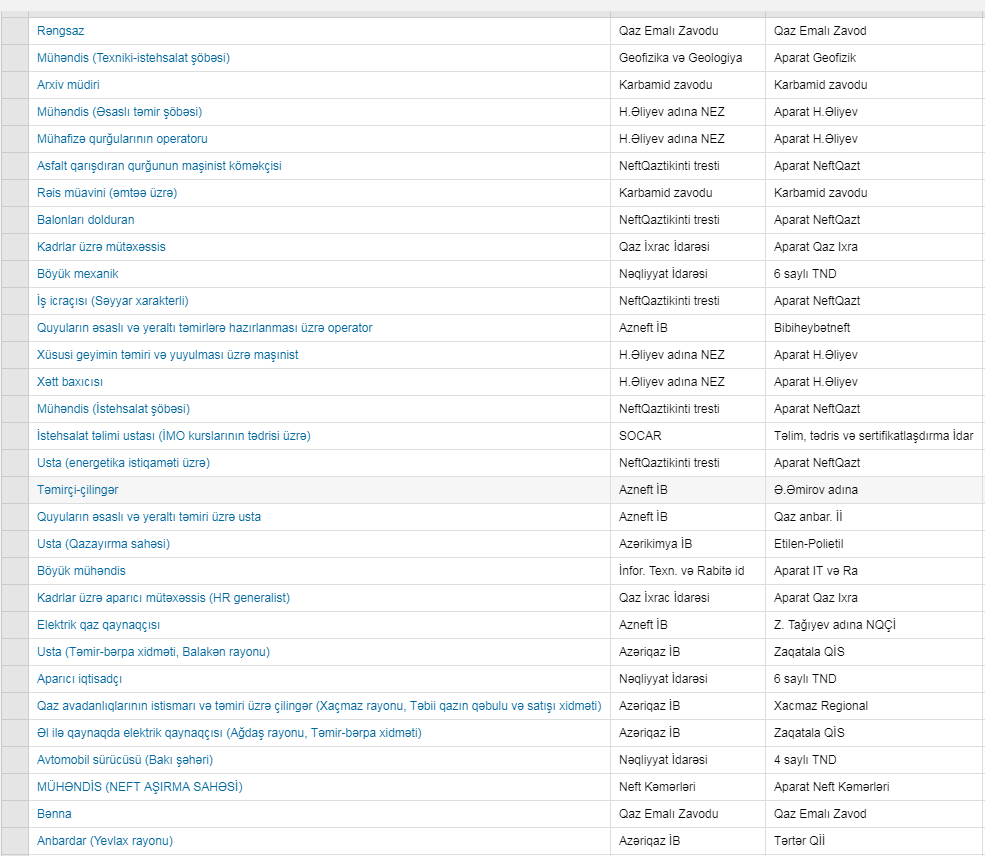Click Geofizika və Geologiya cell
This screenshot has width=985, height=856.
click(688, 58)
